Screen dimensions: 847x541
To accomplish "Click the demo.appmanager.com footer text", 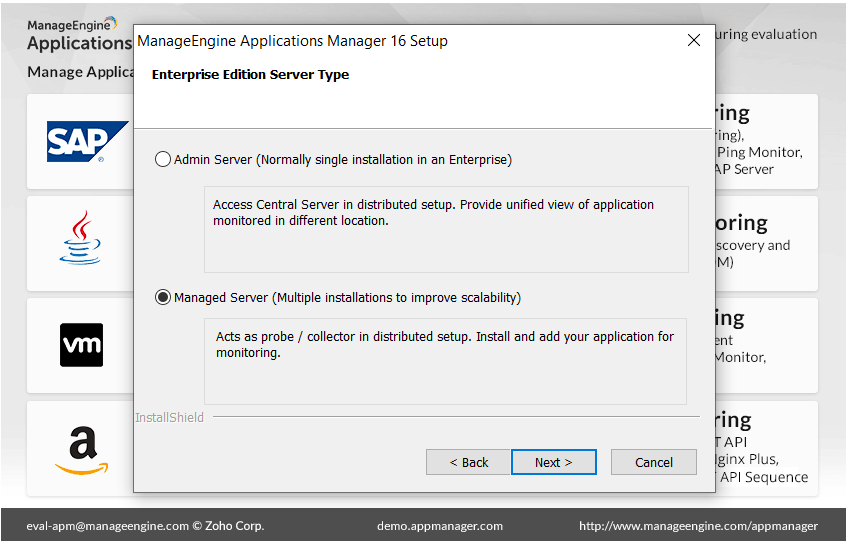I will (x=440, y=525).
